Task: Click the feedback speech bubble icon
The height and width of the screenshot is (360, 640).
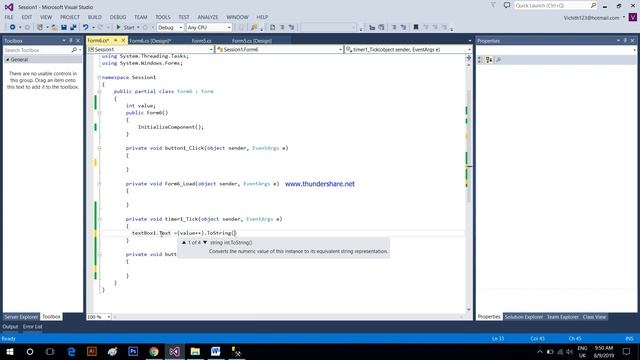Action: click(507, 5)
